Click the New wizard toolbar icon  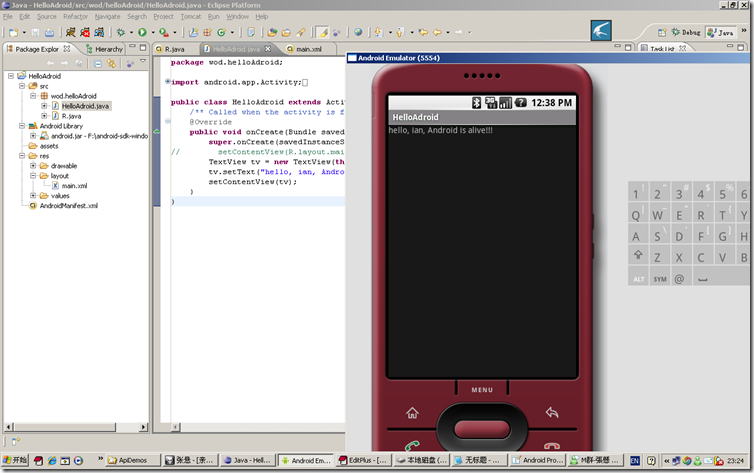[x=13, y=32]
